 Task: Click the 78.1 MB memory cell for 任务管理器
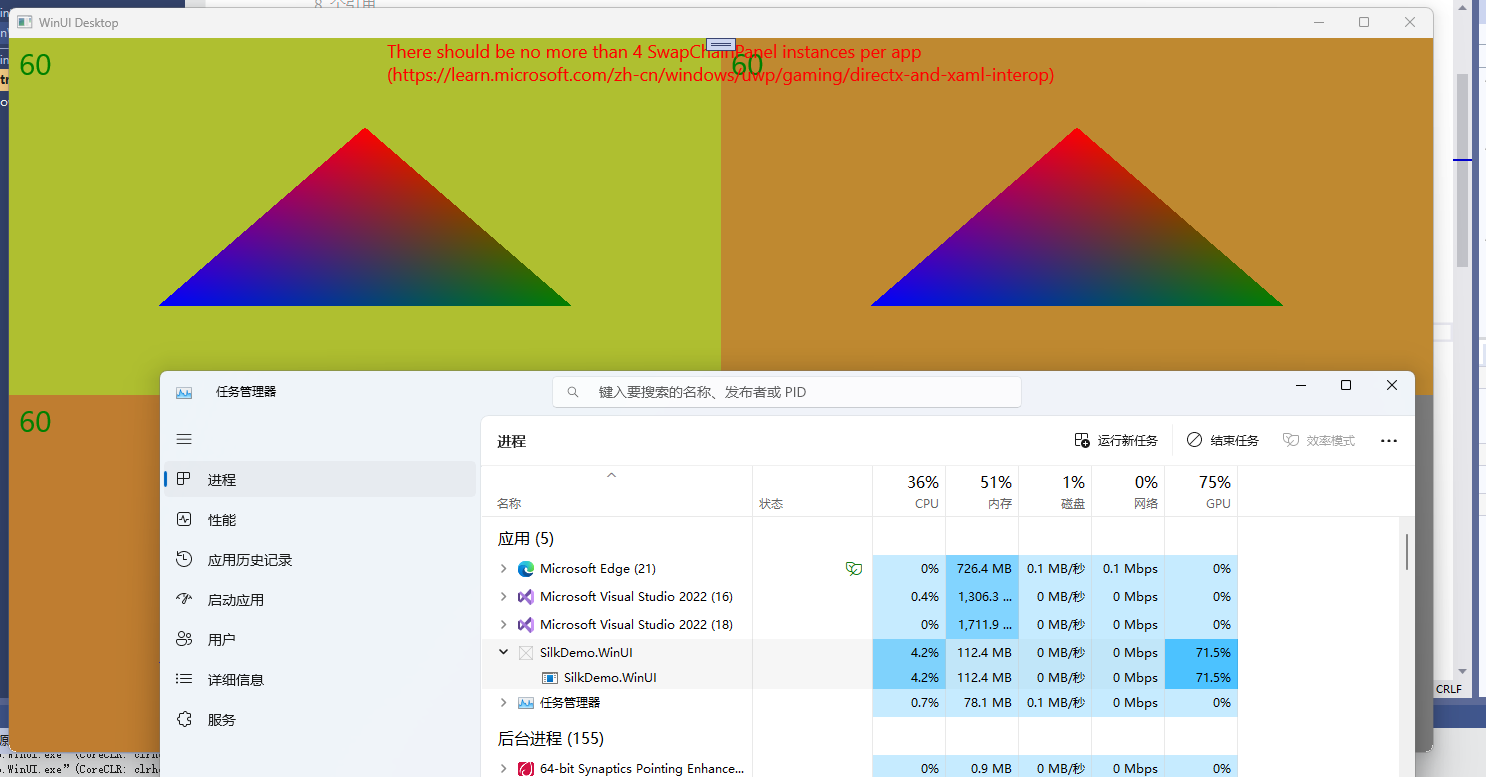(982, 703)
